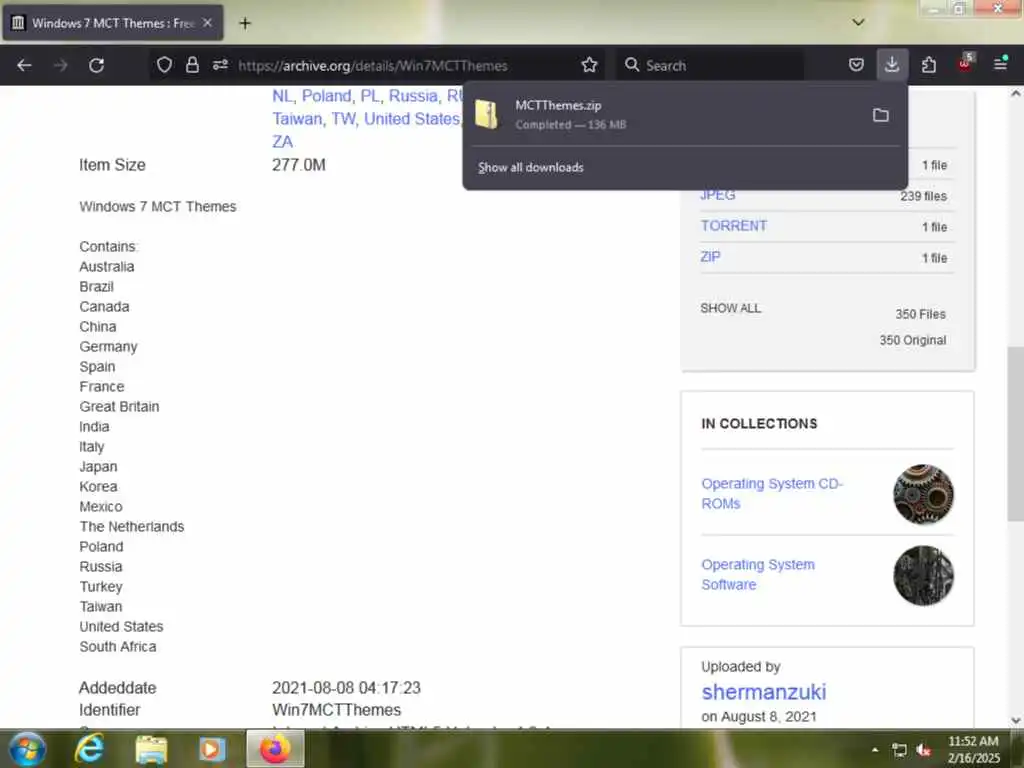Click the Operating System Software thumbnail

tap(923, 575)
